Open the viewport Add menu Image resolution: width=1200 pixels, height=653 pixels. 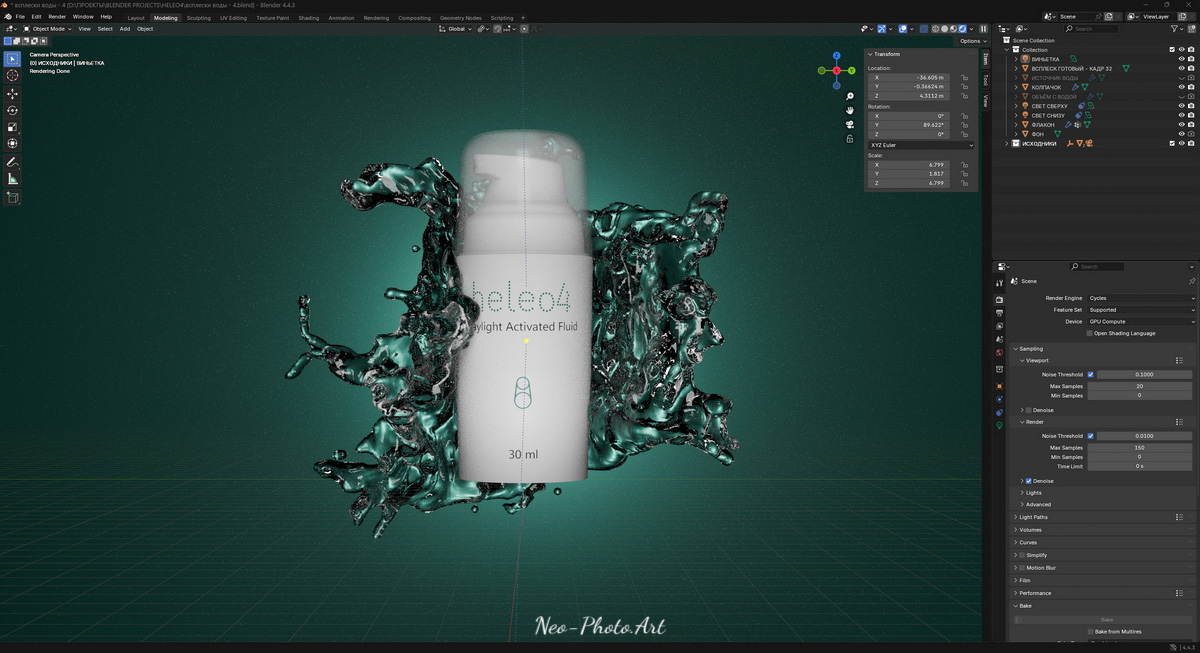[x=125, y=29]
